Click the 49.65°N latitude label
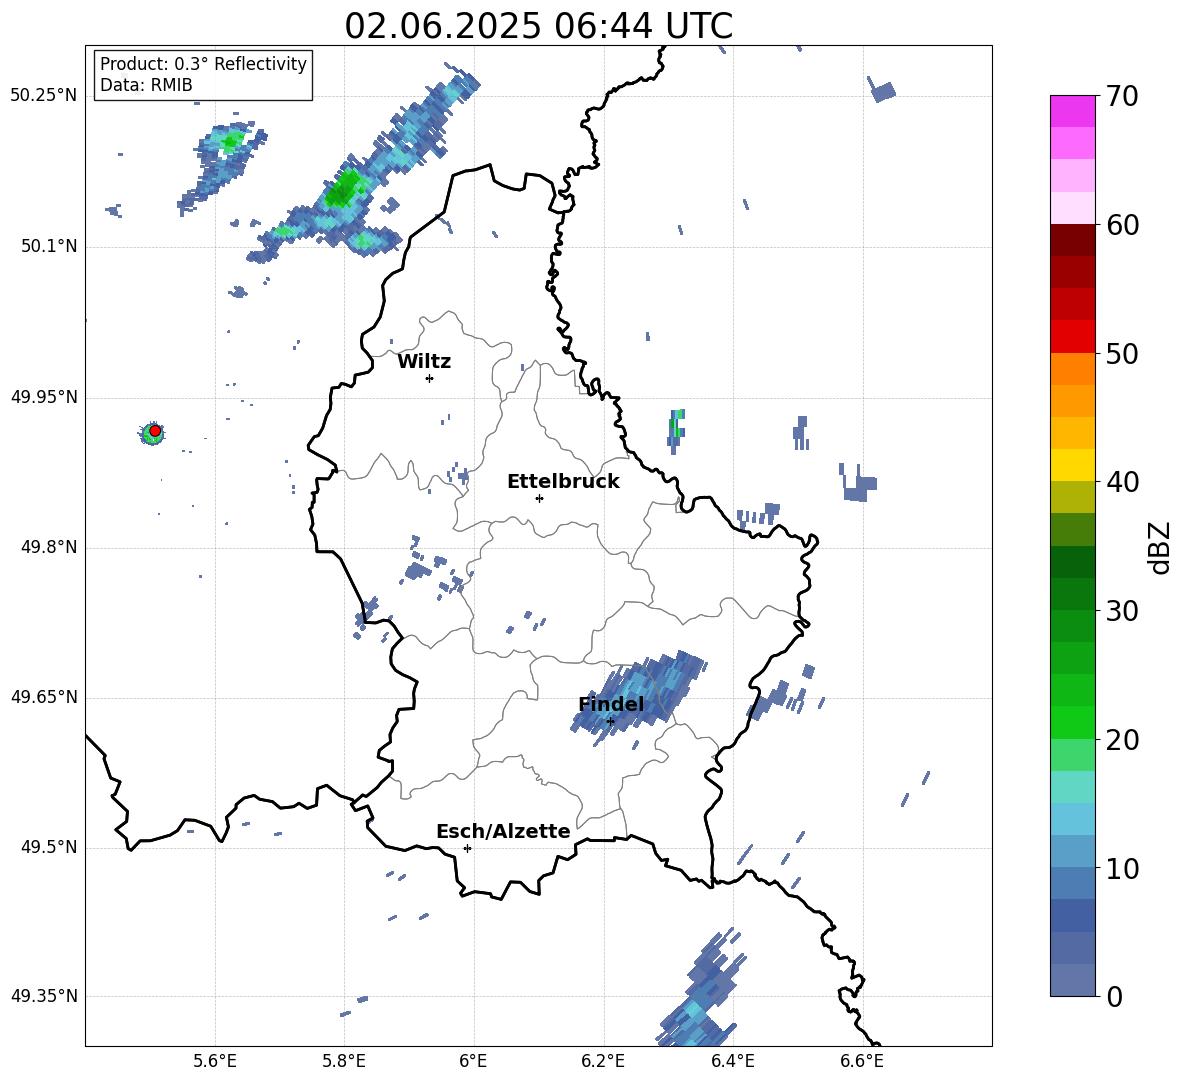Image resolution: width=1184 pixels, height=1081 pixels. coord(43,697)
